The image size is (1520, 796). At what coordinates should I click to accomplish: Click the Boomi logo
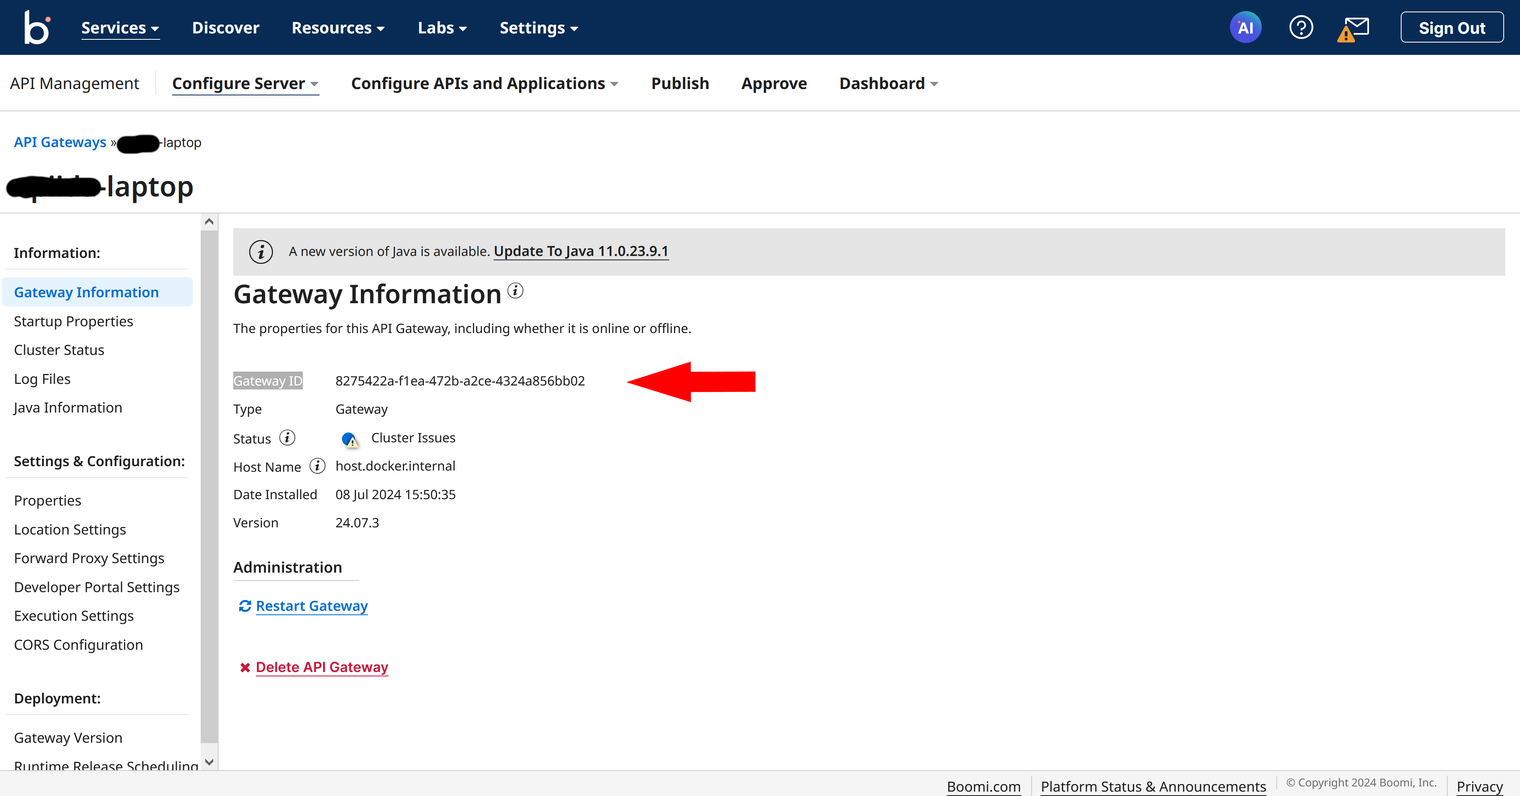tap(36, 27)
